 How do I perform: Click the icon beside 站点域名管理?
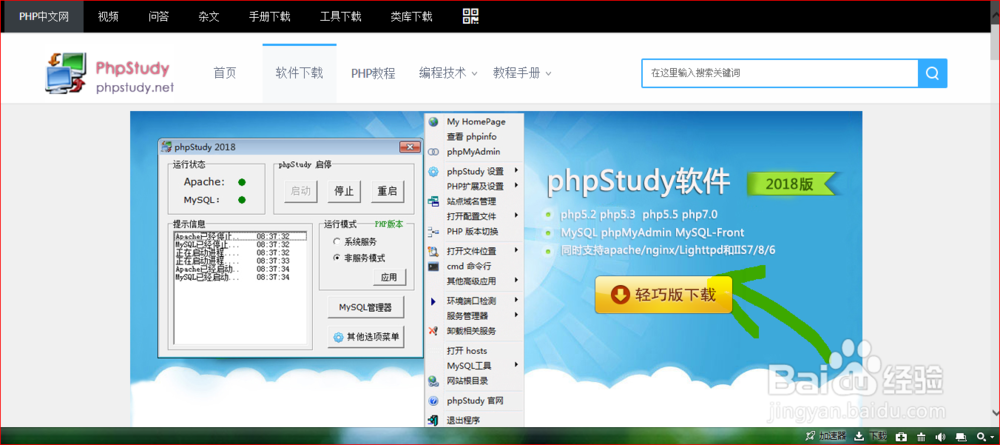[x=434, y=201]
